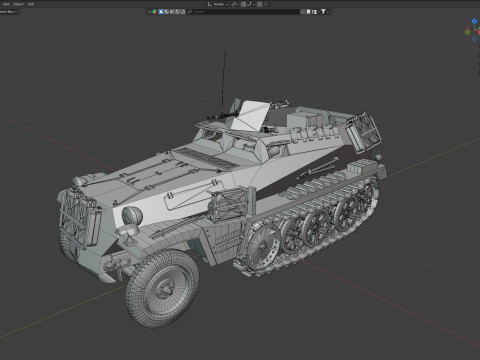Expand the filter dropdown arrow beside funnel
Viewport: 480px width, 360px height.
click(328, 12)
